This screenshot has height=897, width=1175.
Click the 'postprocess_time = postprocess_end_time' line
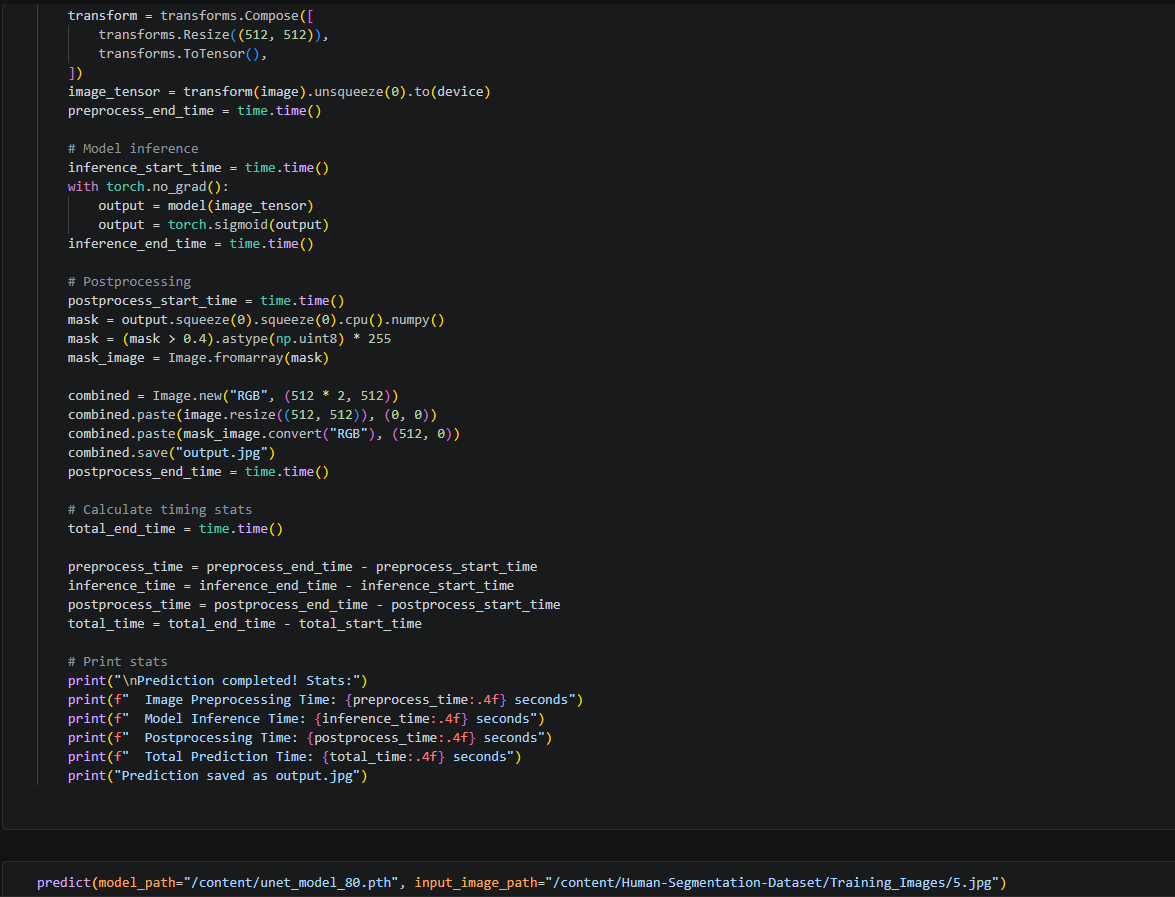coord(314,605)
